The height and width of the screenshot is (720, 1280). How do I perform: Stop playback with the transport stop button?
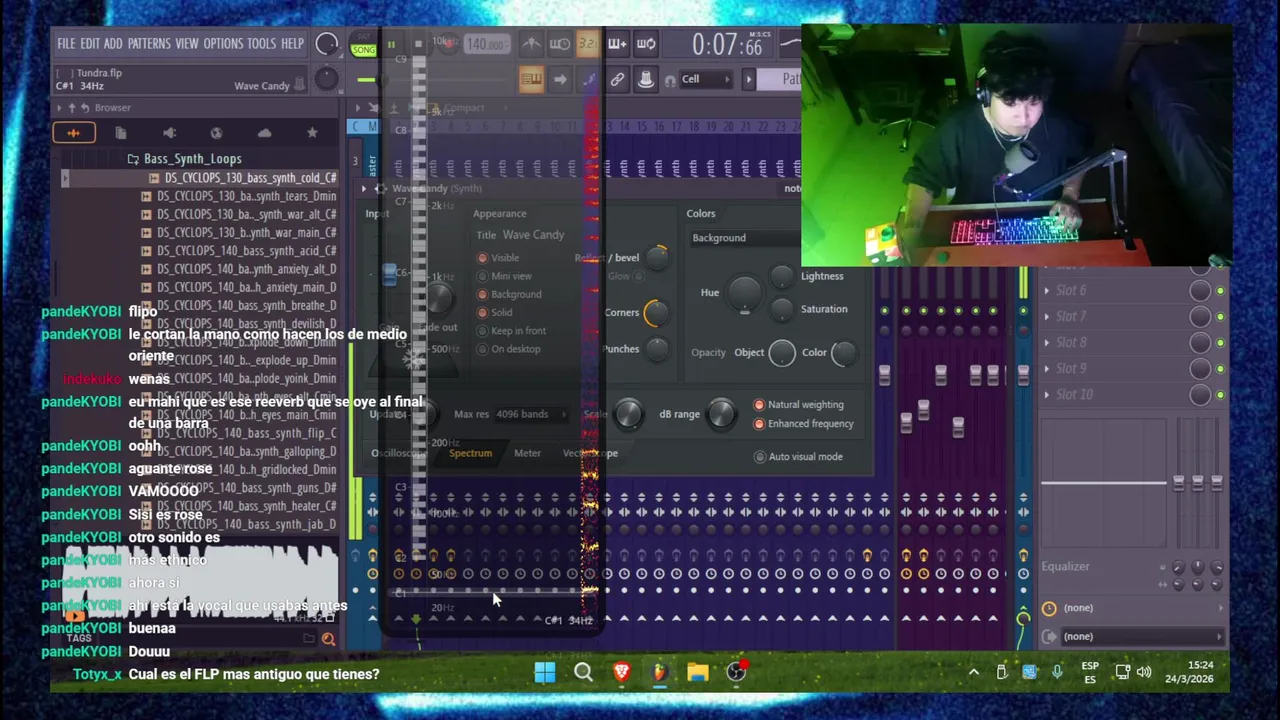tap(418, 44)
